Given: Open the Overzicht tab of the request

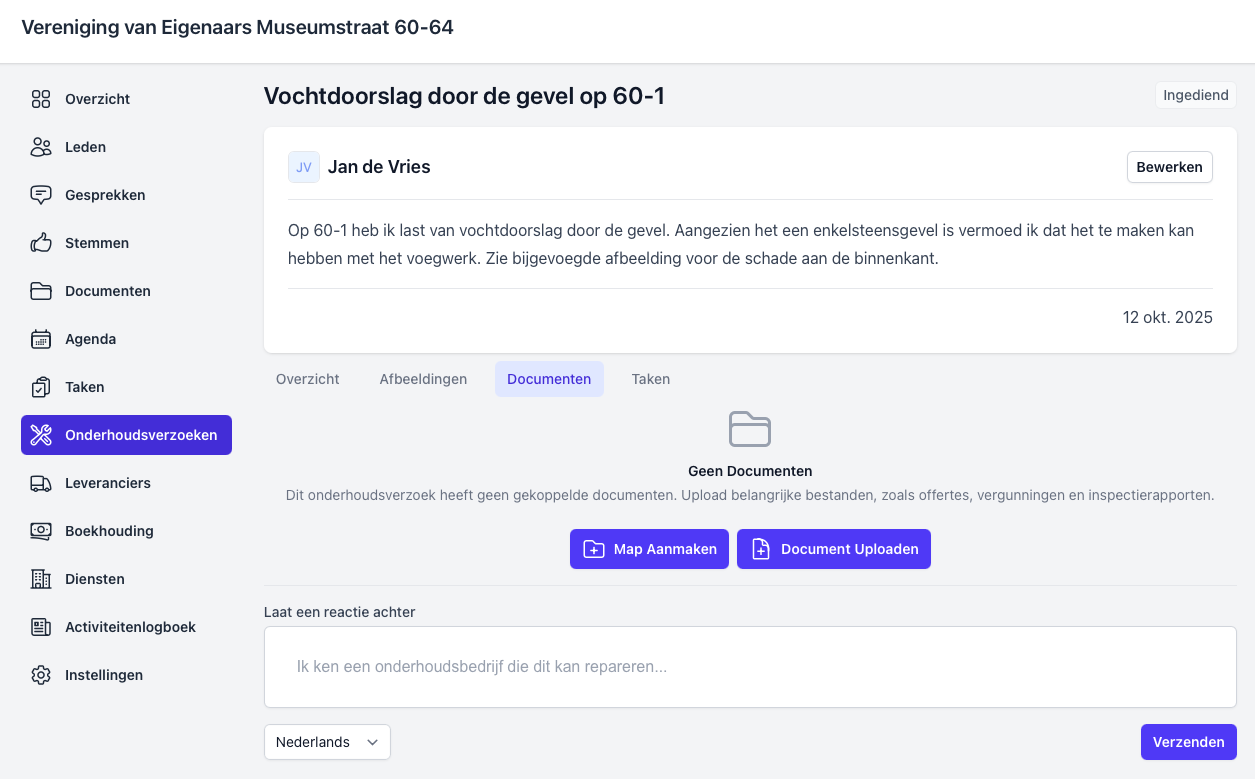Looking at the screenshot, I should point(307,379).
